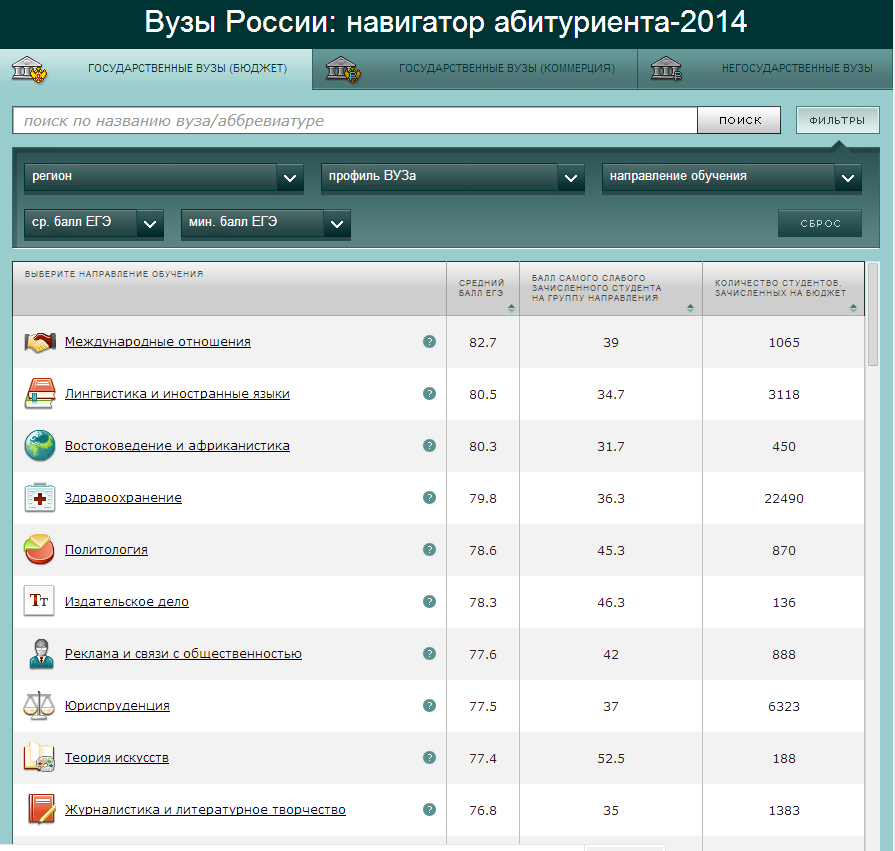The width and height of the screenshot is (895, 851).
Task: Click the Tt icon for Издательское дело
Action: [39, 601]
